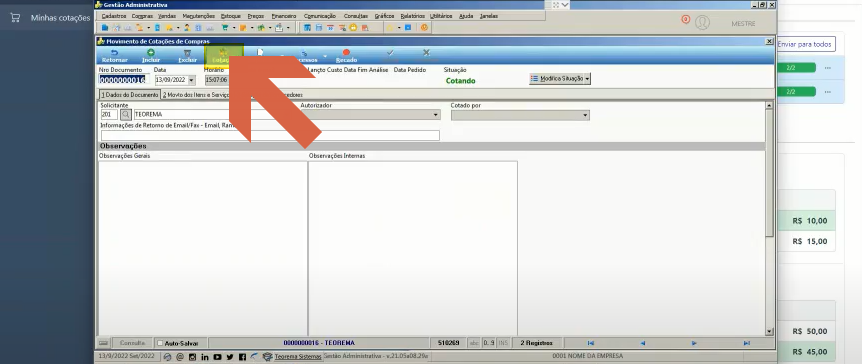The height and width of the screenshot is (364, 862).
Task: Open the Financeiro menu
Action: pos(284,16)
